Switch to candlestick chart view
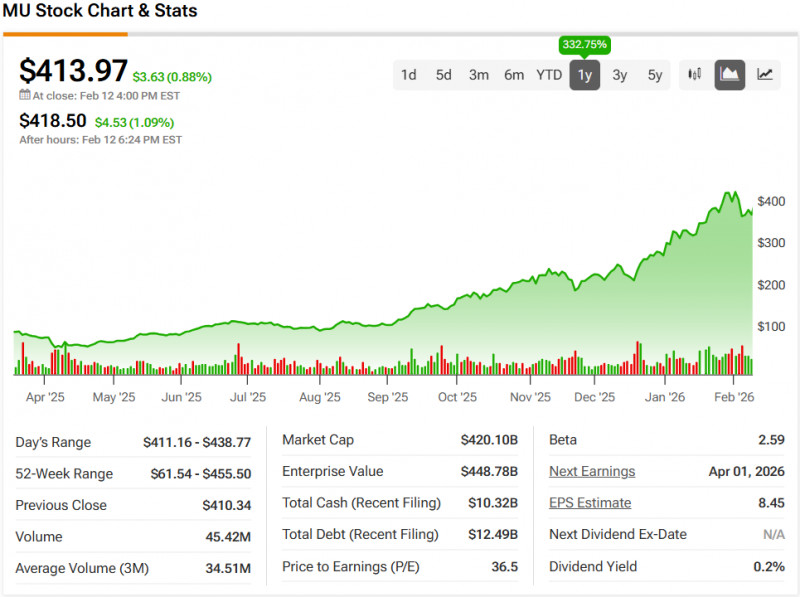Image resolution: width=800 pixels, height=597 pixels. click(x=696, y=75)
